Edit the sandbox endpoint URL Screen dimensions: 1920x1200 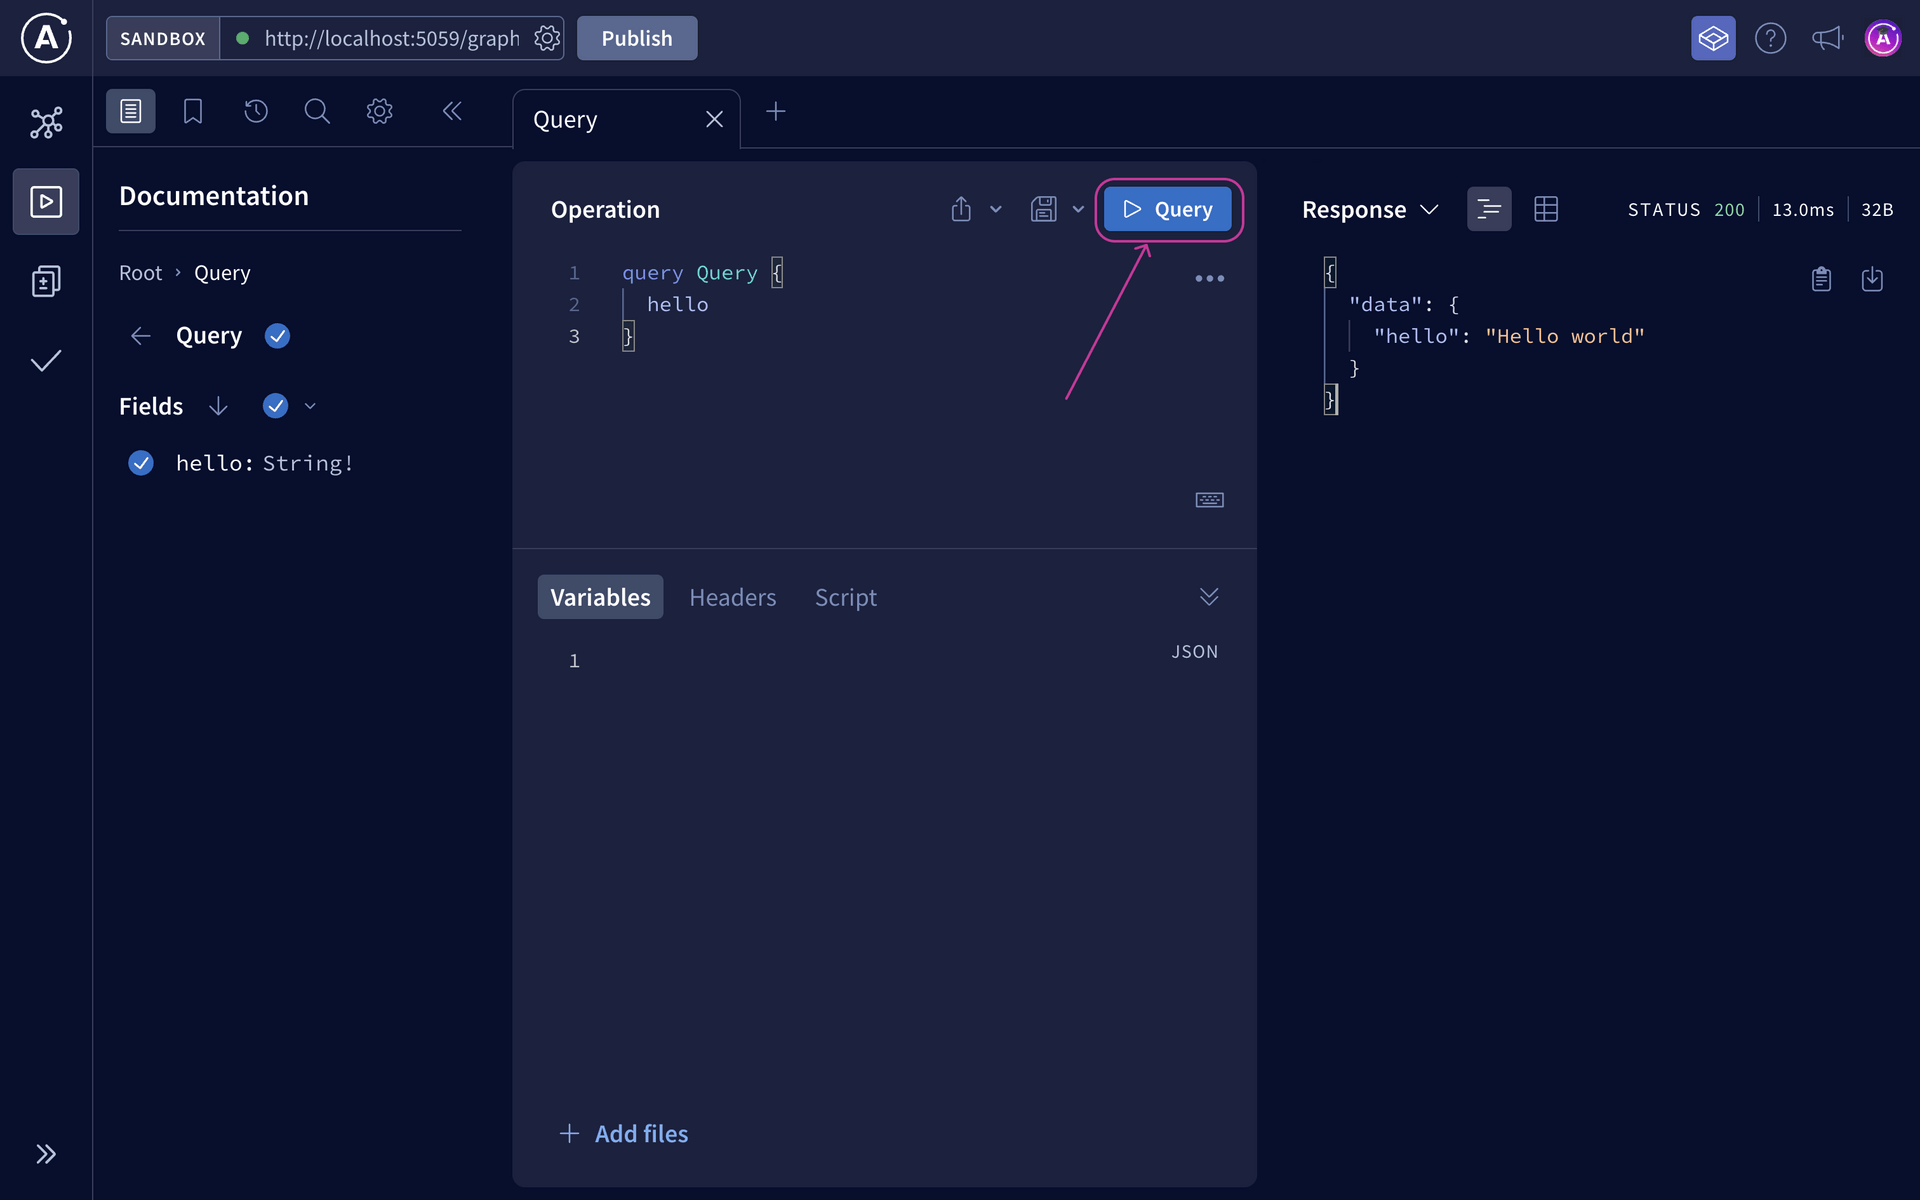pos(390,38)
